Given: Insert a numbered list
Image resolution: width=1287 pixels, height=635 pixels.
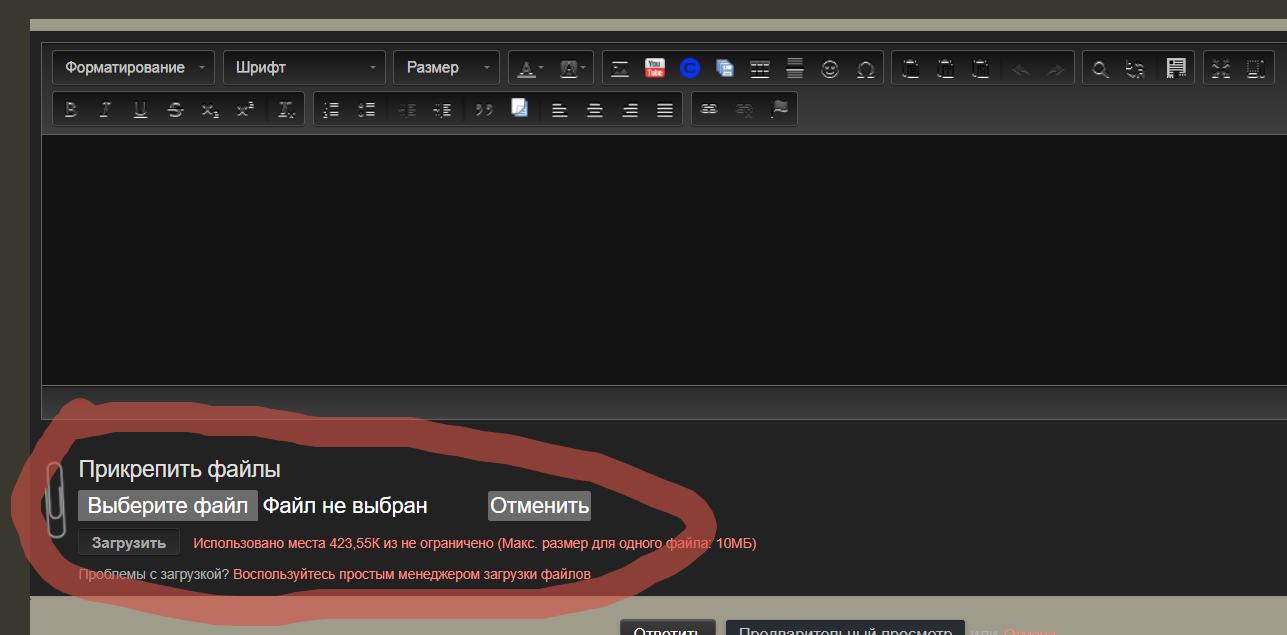Looking at the screenshot, I should (x=332, y=110).
